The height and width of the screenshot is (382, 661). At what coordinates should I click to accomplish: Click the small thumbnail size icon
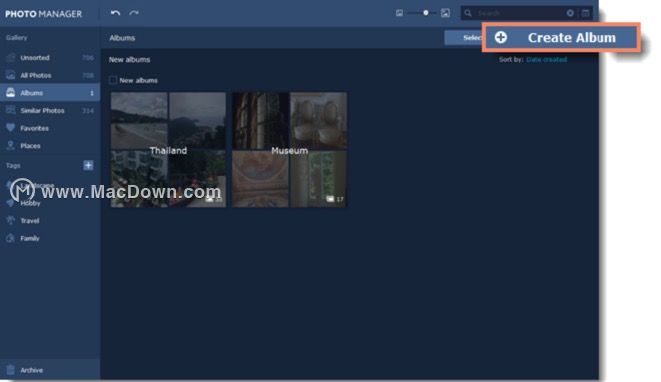click(x=399, y=13)
